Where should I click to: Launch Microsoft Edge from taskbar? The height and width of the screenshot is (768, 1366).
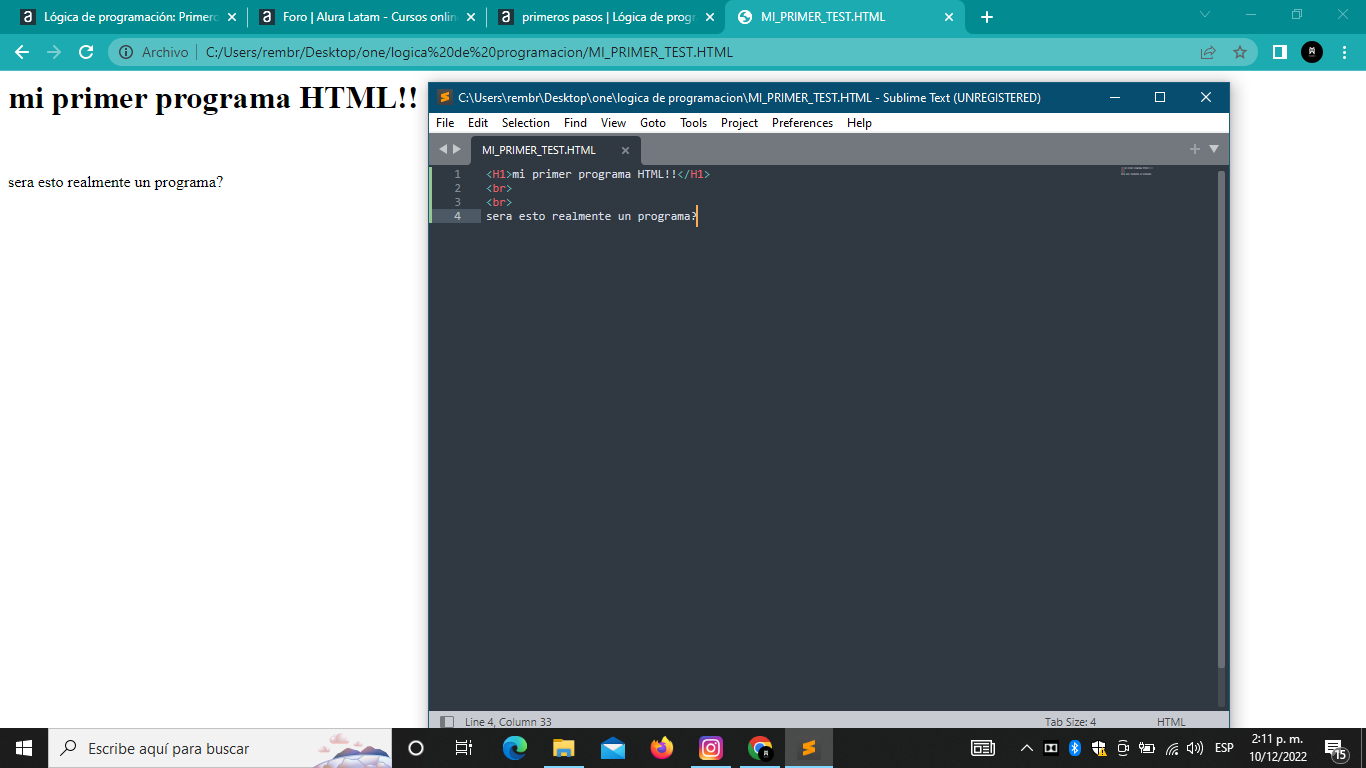515,748
